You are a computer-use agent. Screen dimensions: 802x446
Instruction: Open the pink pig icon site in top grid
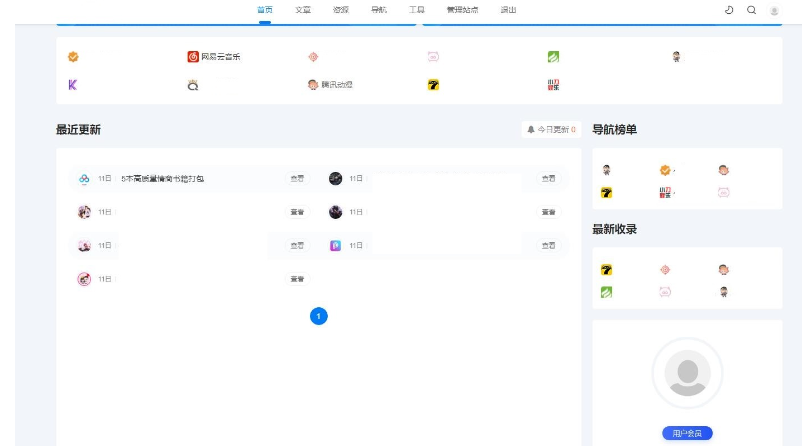[x=433, y=57]
